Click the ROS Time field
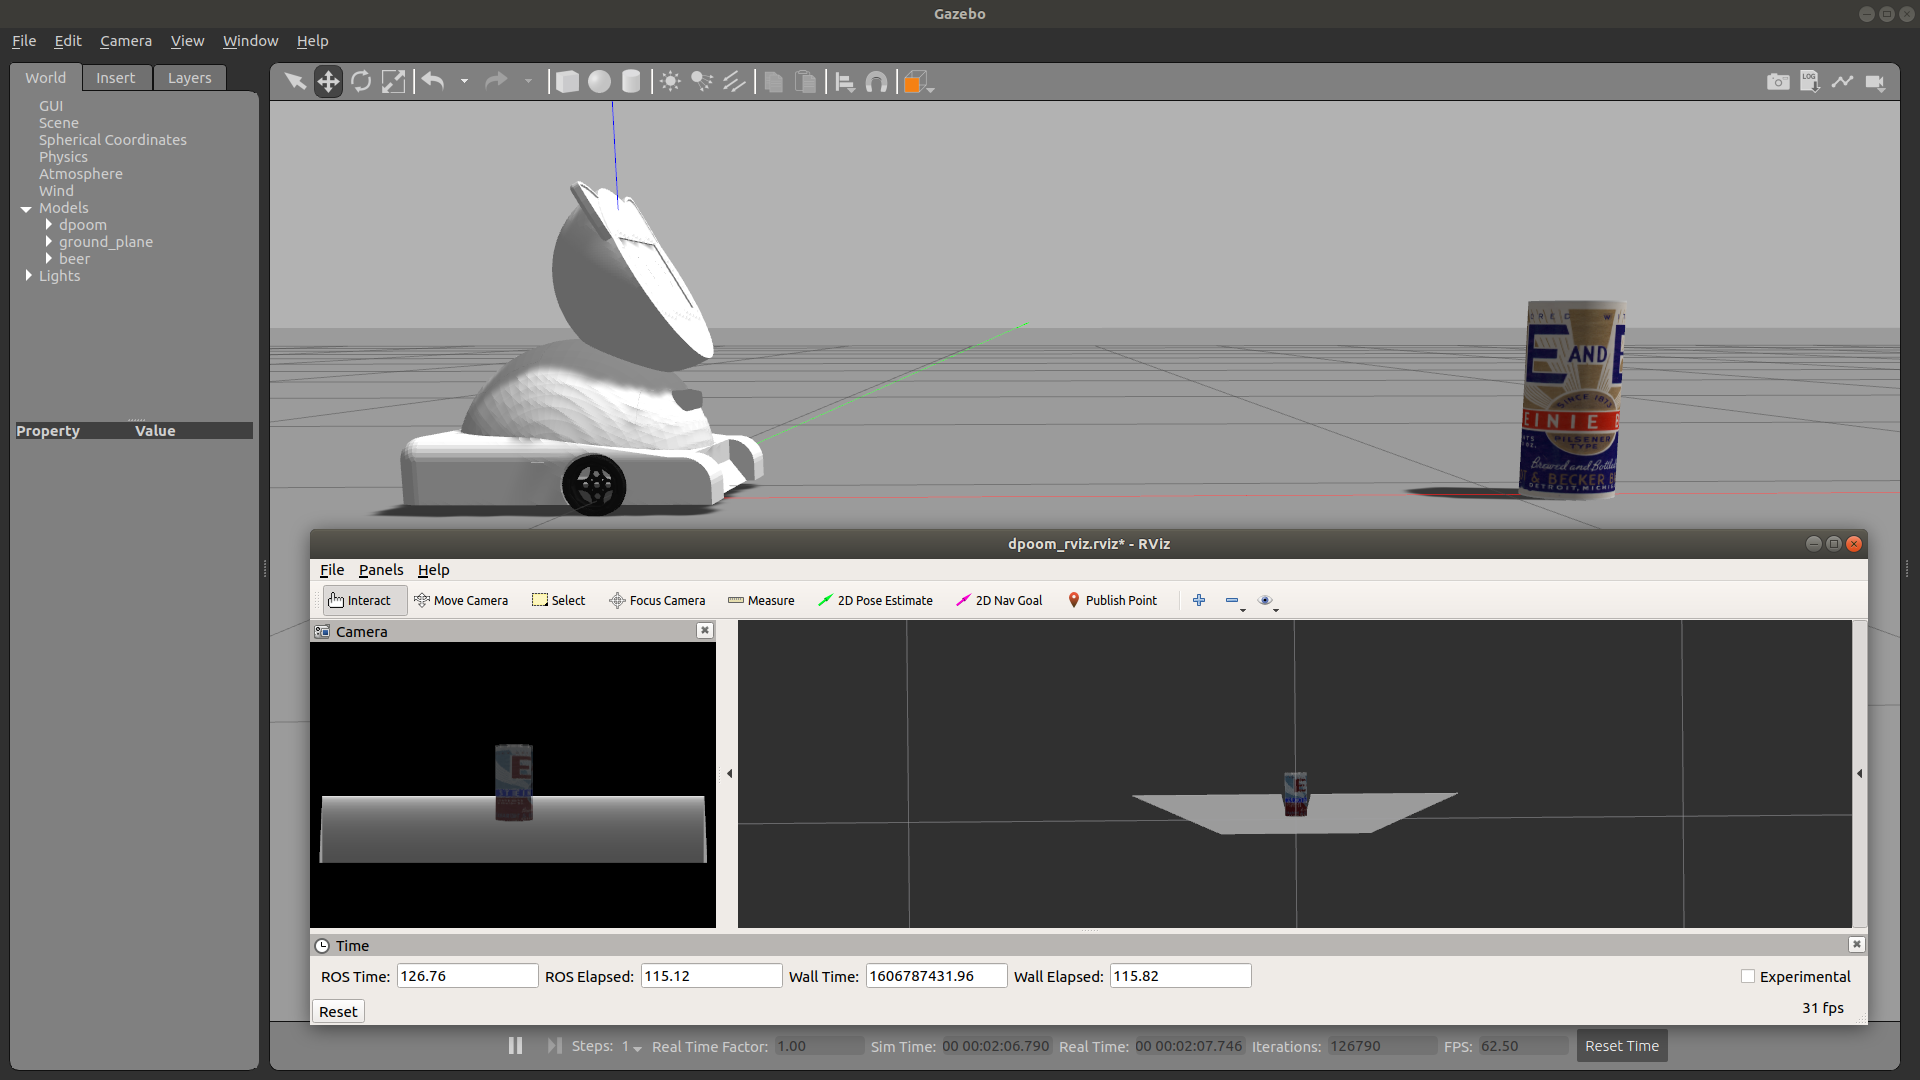The width and height of the screenshot is (1920, 1080). coord(467,976)
